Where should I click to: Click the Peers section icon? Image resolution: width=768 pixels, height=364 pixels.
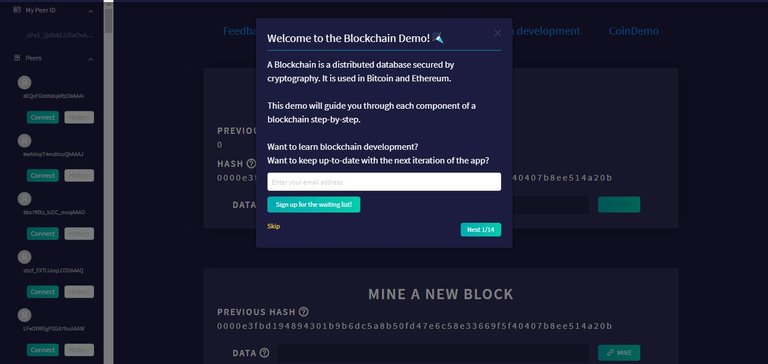pos(18,58)
